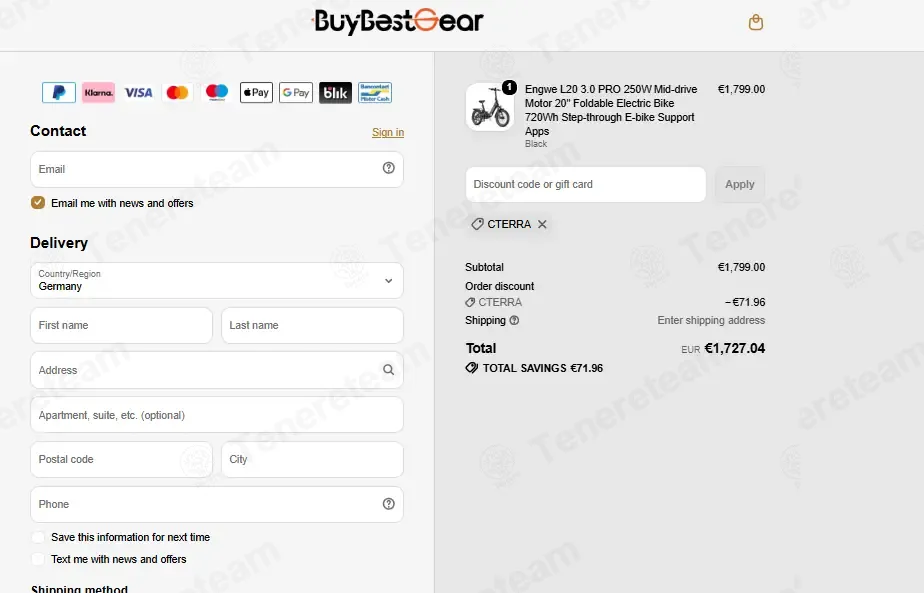Viewport: 924px width, 593px height.
Task: Click the Sign in link
Action: [x=388, y=132]
